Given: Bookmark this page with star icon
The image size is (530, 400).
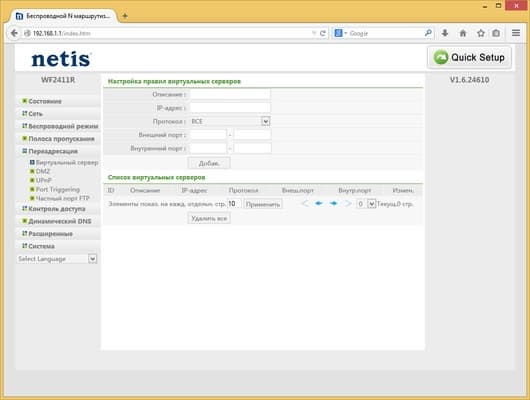Looking at the screenshot, I should coord(481,33).
